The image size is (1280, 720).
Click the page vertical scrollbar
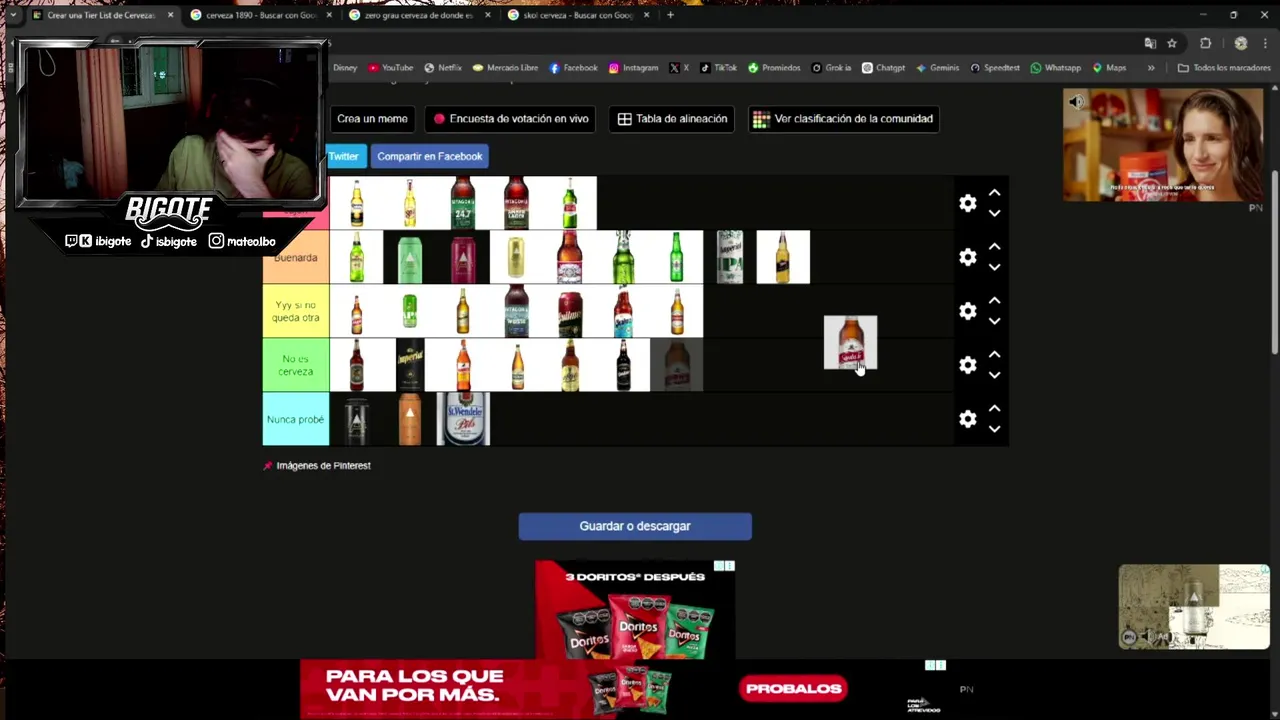[x=1275, y=260]
